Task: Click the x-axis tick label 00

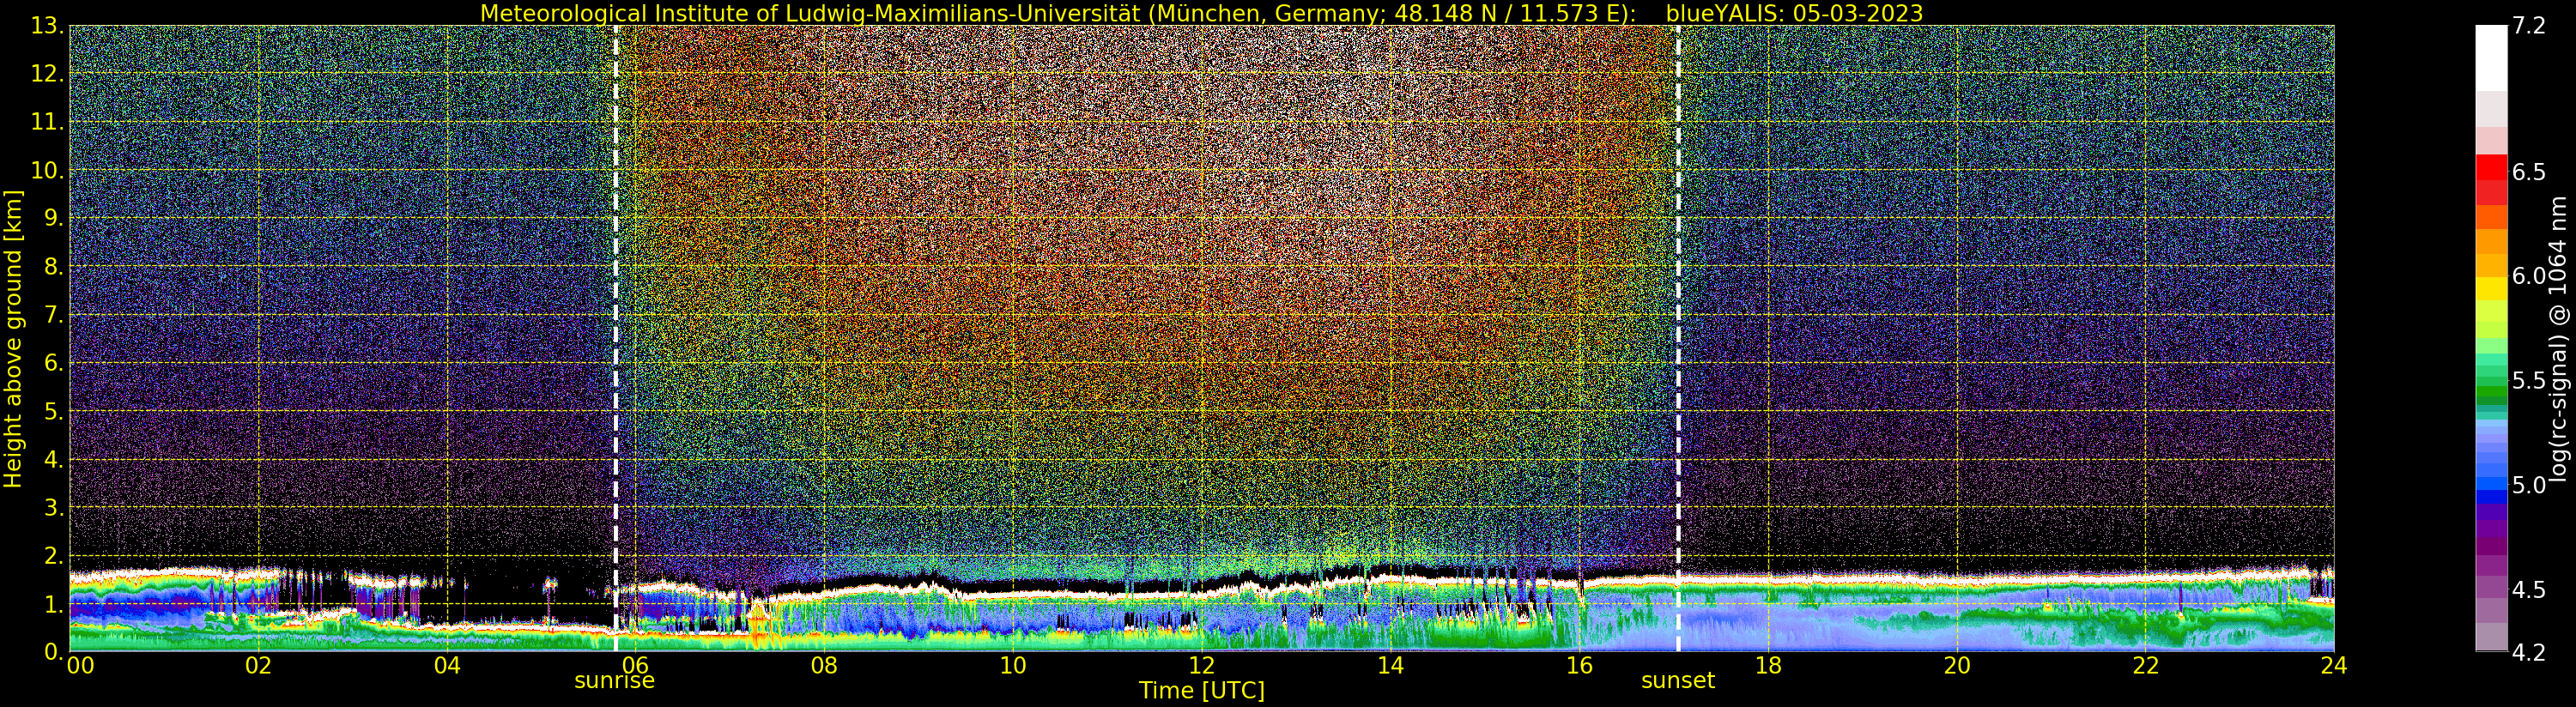Action: 79,666
